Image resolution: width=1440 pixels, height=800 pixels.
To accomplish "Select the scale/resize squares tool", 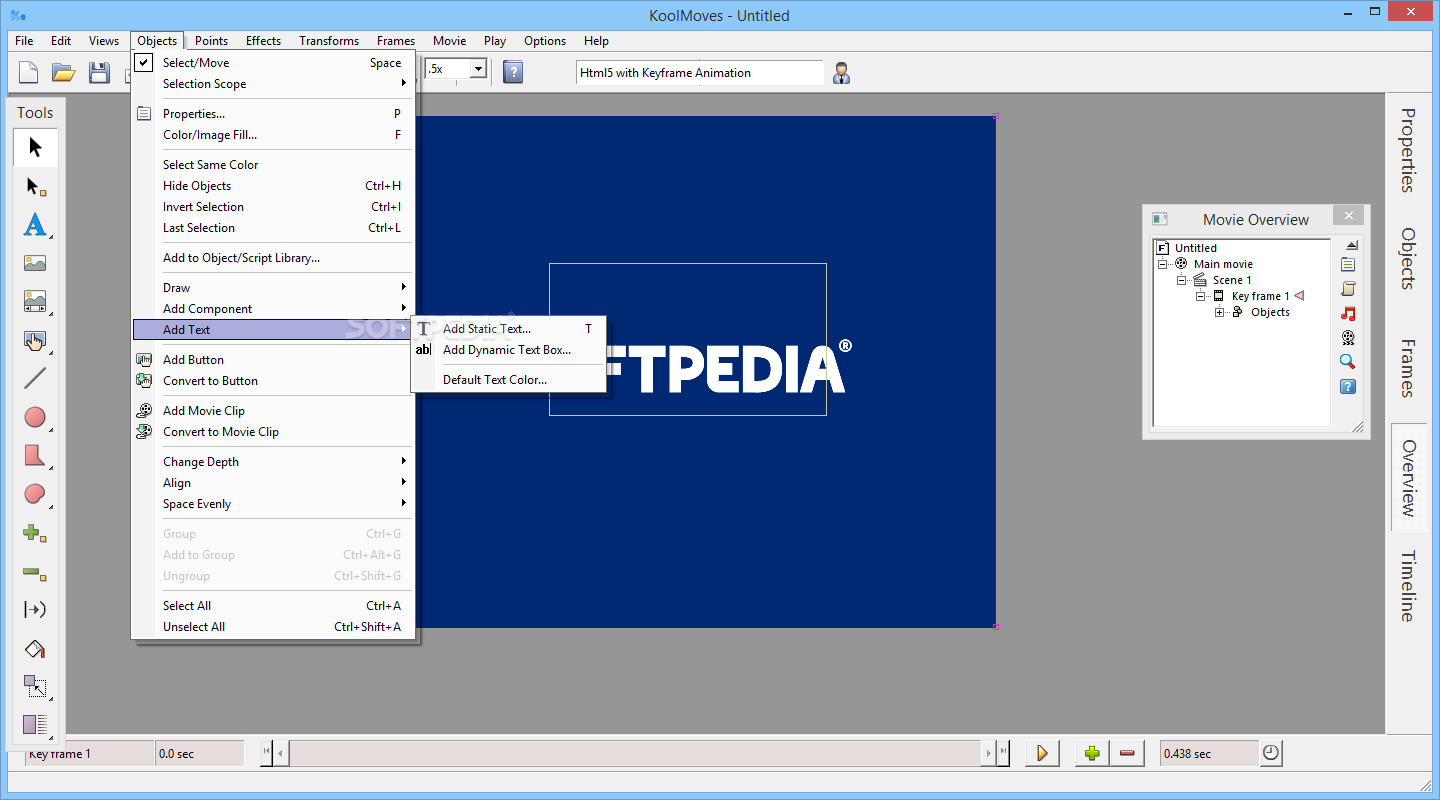I will point(35,687).
